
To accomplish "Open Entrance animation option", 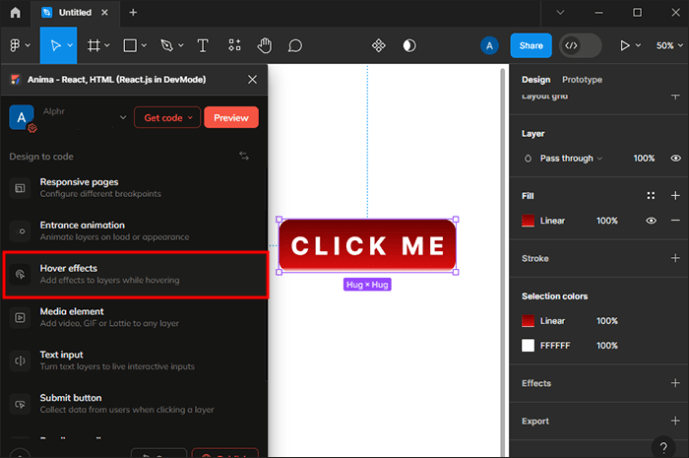I will pyautogui.click(x=135, y=231).
